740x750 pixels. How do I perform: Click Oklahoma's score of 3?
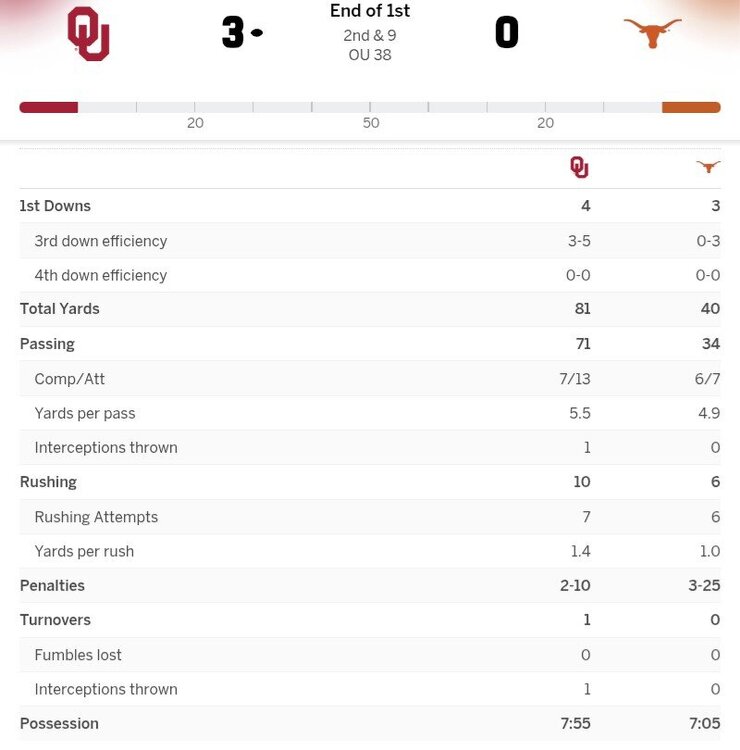click(233, 33)
